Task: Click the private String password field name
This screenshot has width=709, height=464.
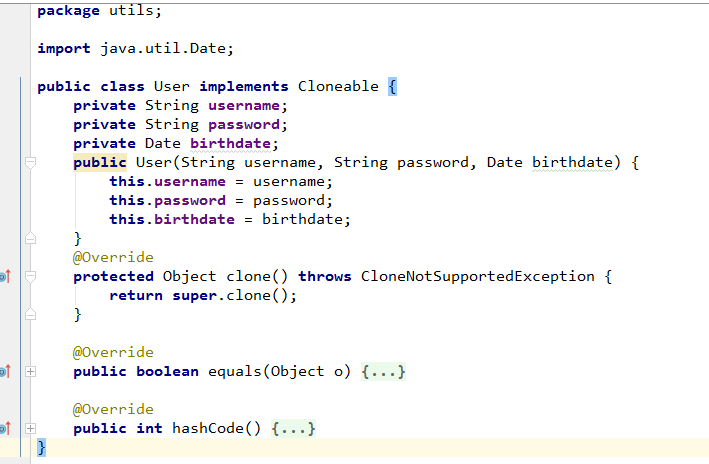Action: (244, 124)
